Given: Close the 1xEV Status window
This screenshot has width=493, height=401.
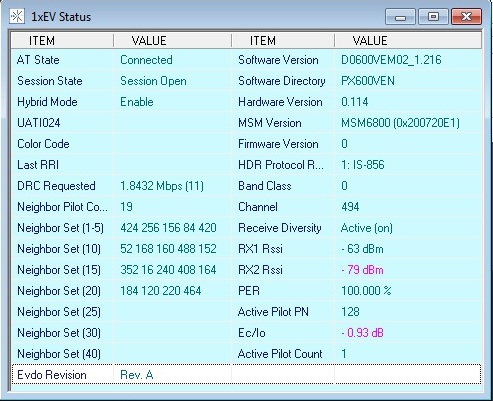Looking at the screenshot, I should tap(466, 17).
